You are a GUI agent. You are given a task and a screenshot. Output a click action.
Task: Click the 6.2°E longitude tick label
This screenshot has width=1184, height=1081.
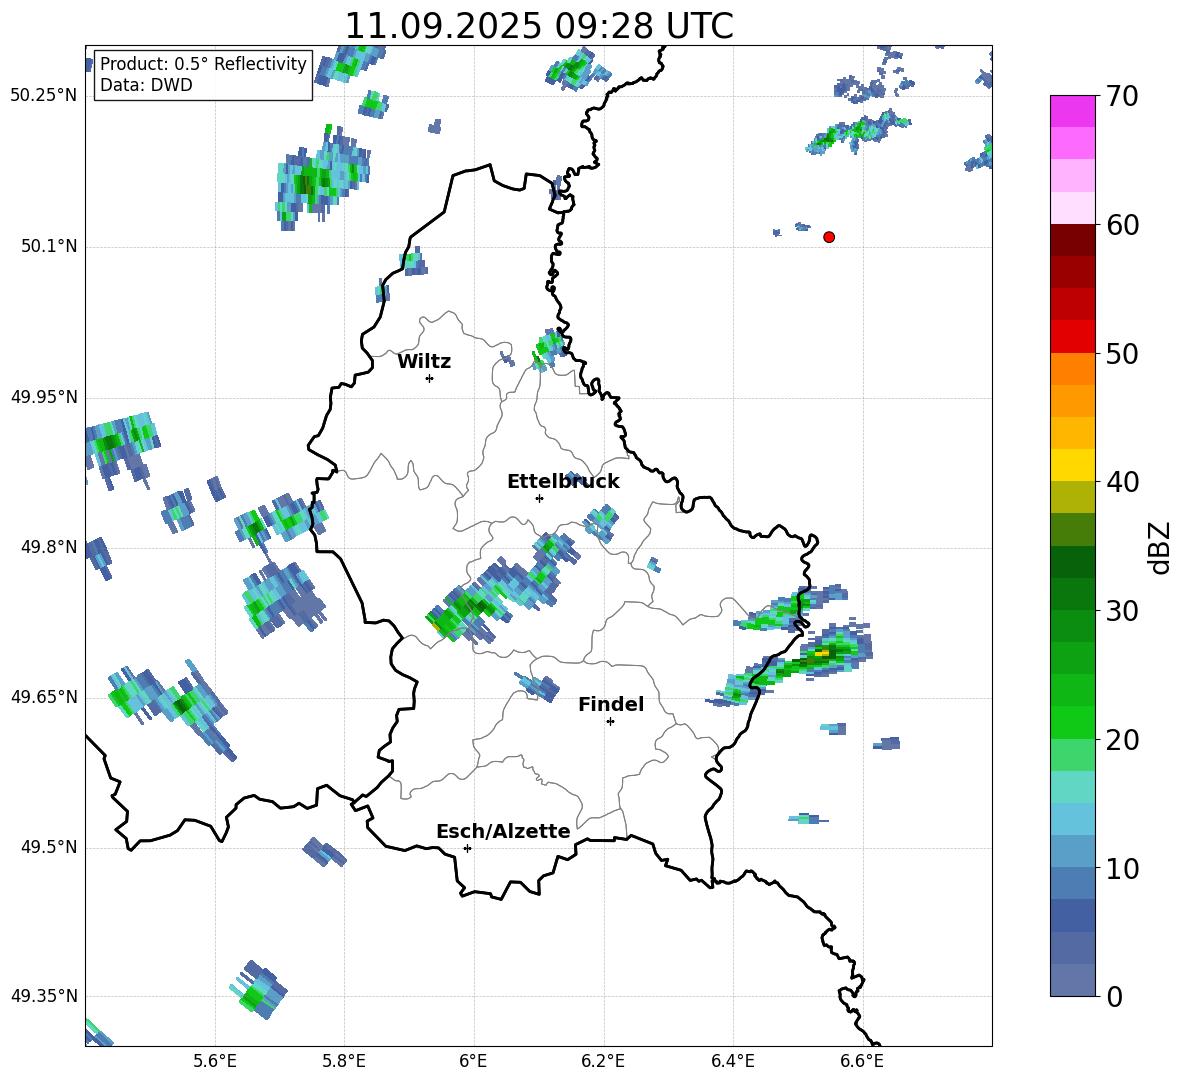603,1061
